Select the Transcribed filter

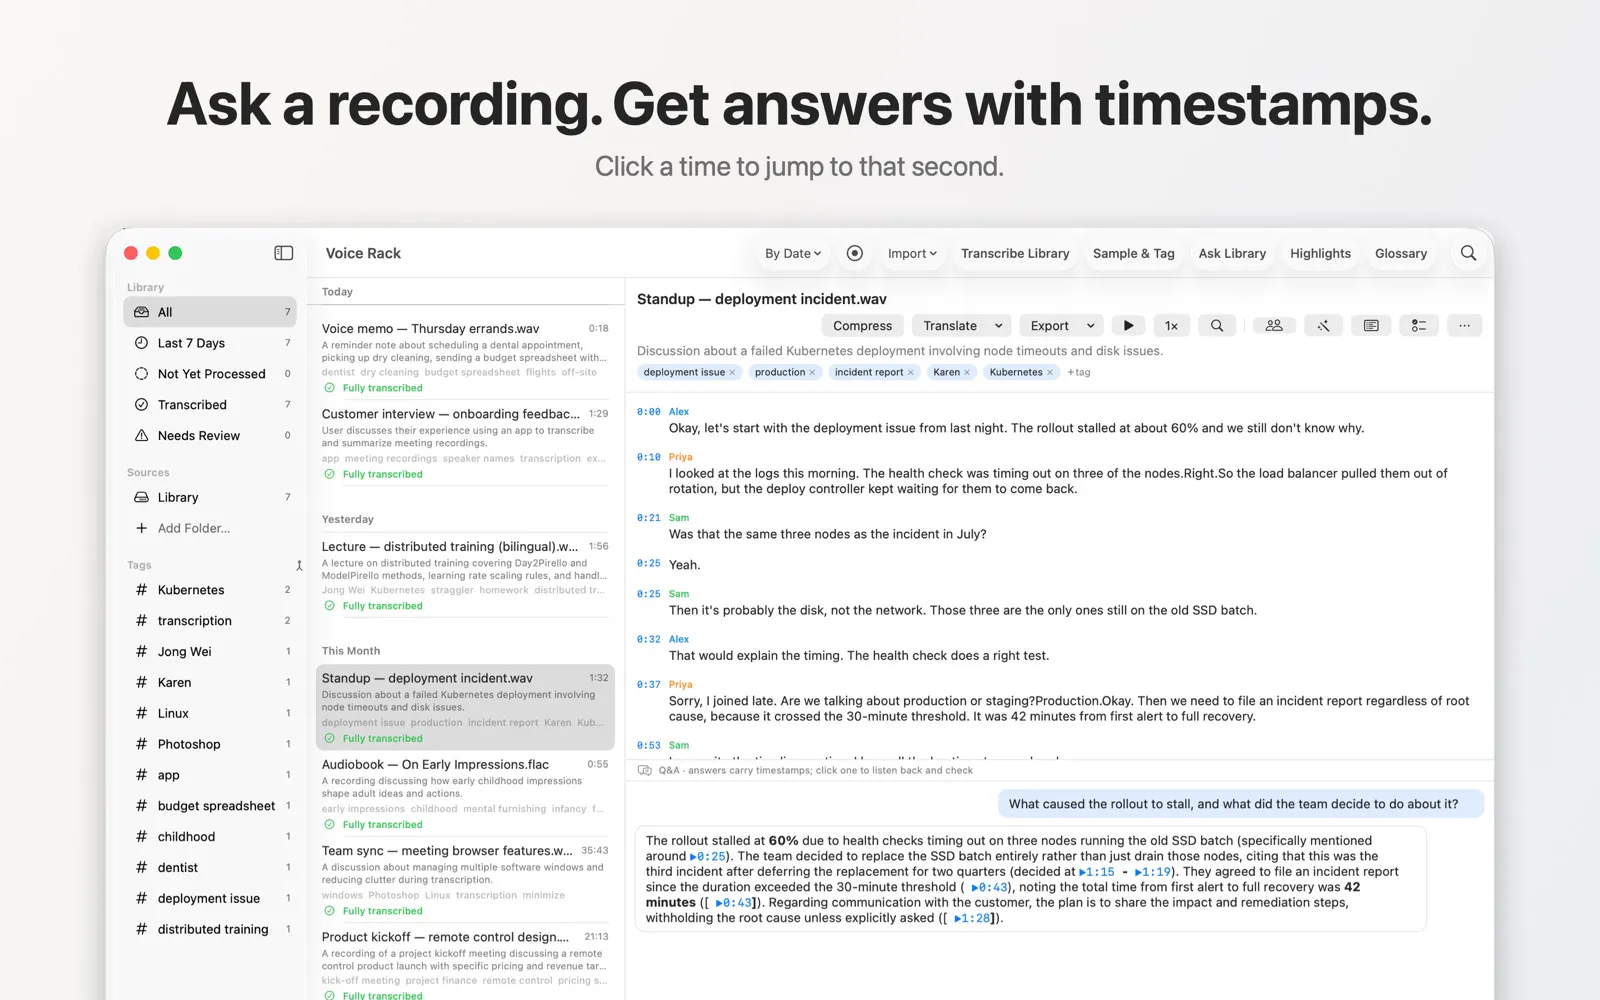(210, 405)
